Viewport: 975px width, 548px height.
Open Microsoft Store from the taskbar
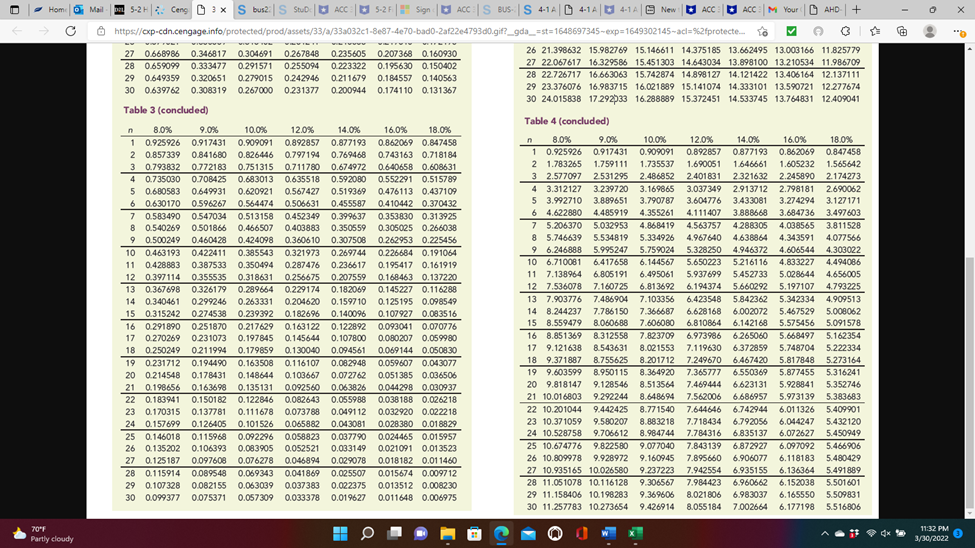point(474,534)
